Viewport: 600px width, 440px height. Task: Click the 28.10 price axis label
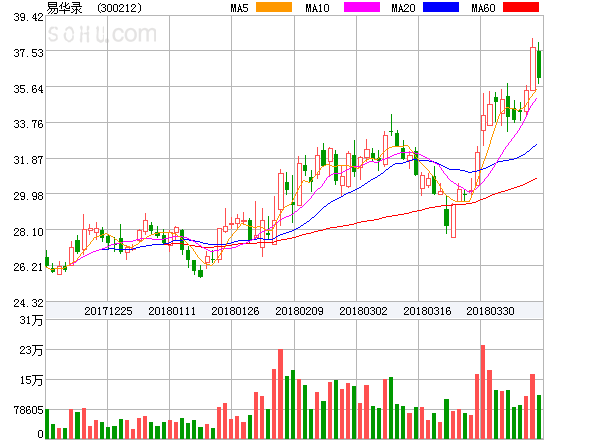tap(28, 232)
